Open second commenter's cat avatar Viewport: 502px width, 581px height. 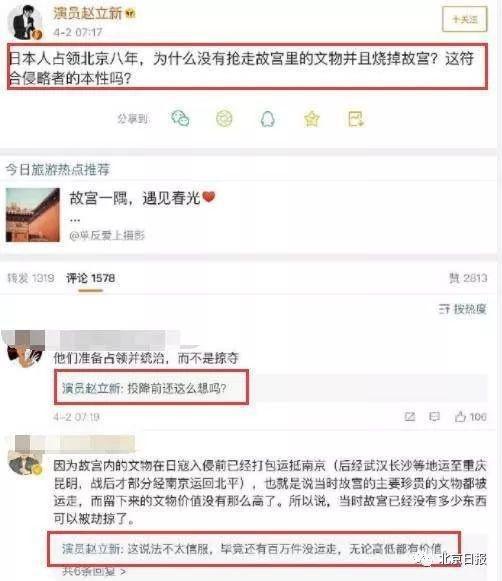tap(25, 463)
